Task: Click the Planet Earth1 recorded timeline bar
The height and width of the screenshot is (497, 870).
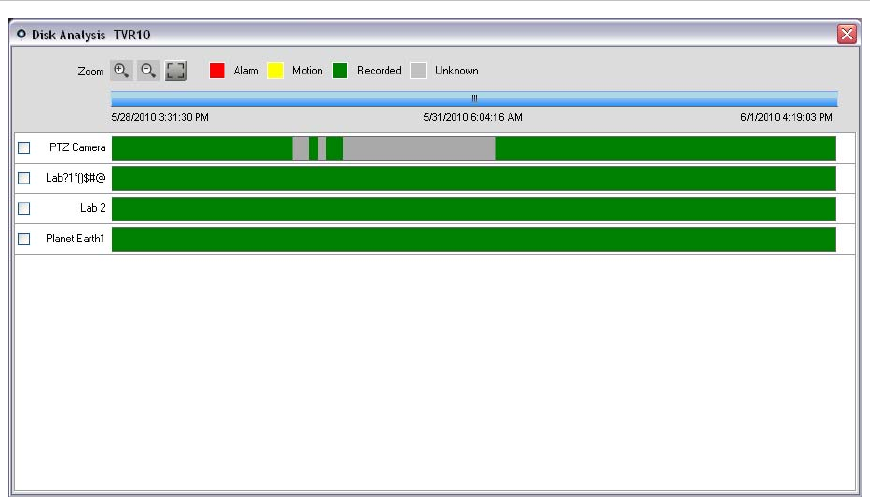Action: (474, 239)
